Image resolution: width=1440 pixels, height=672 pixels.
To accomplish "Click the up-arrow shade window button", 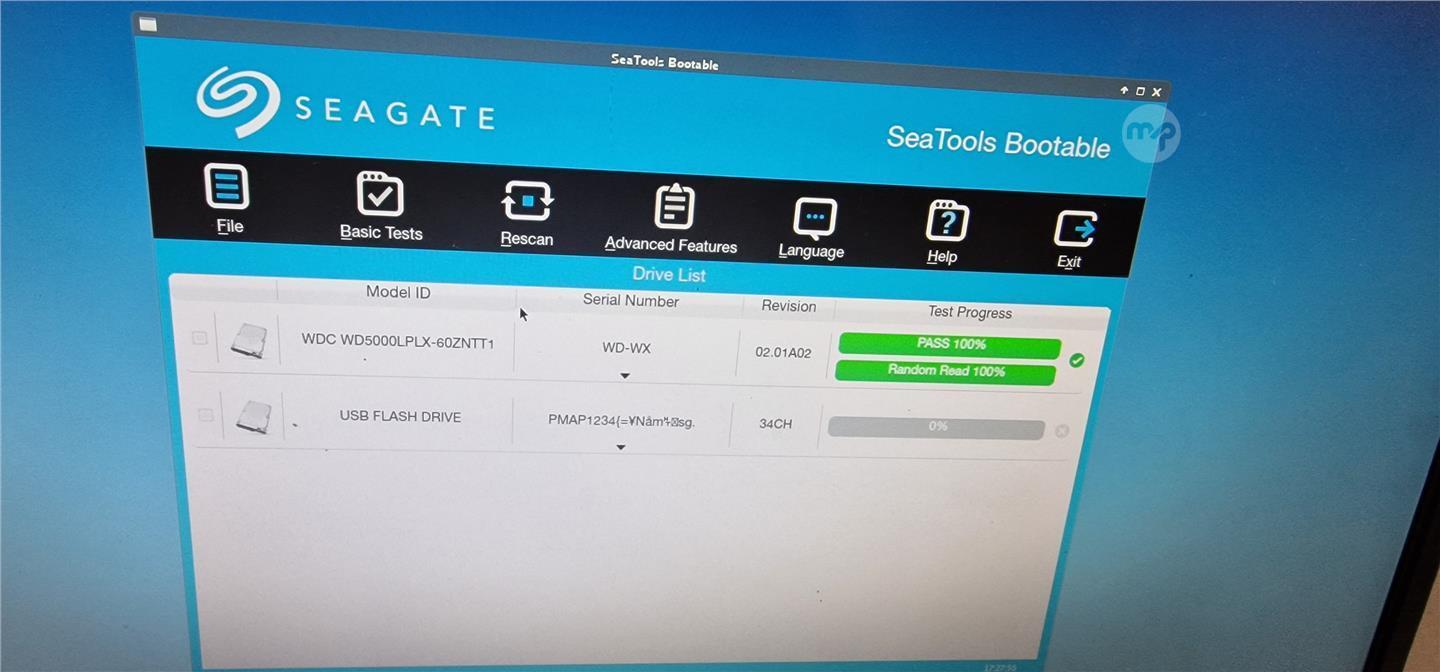I will point(1125,90).
